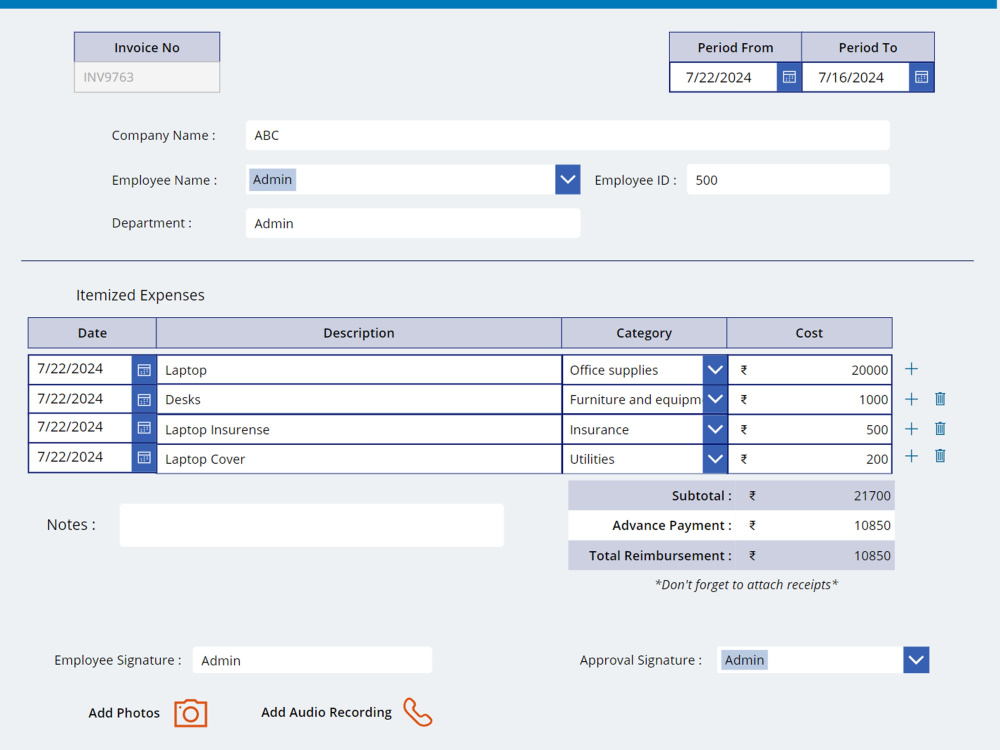The width and height of the screenshot is (1000, 750).
Task: Click the Company Name field containing ABC
Action: point(568,135)
